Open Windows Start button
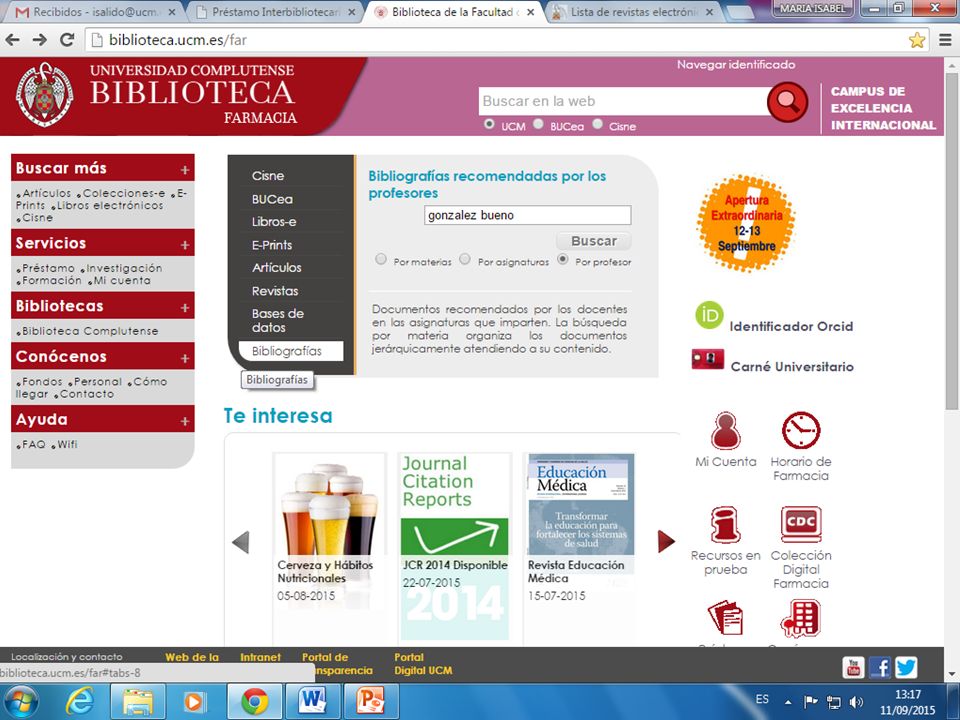 [20, 702]
